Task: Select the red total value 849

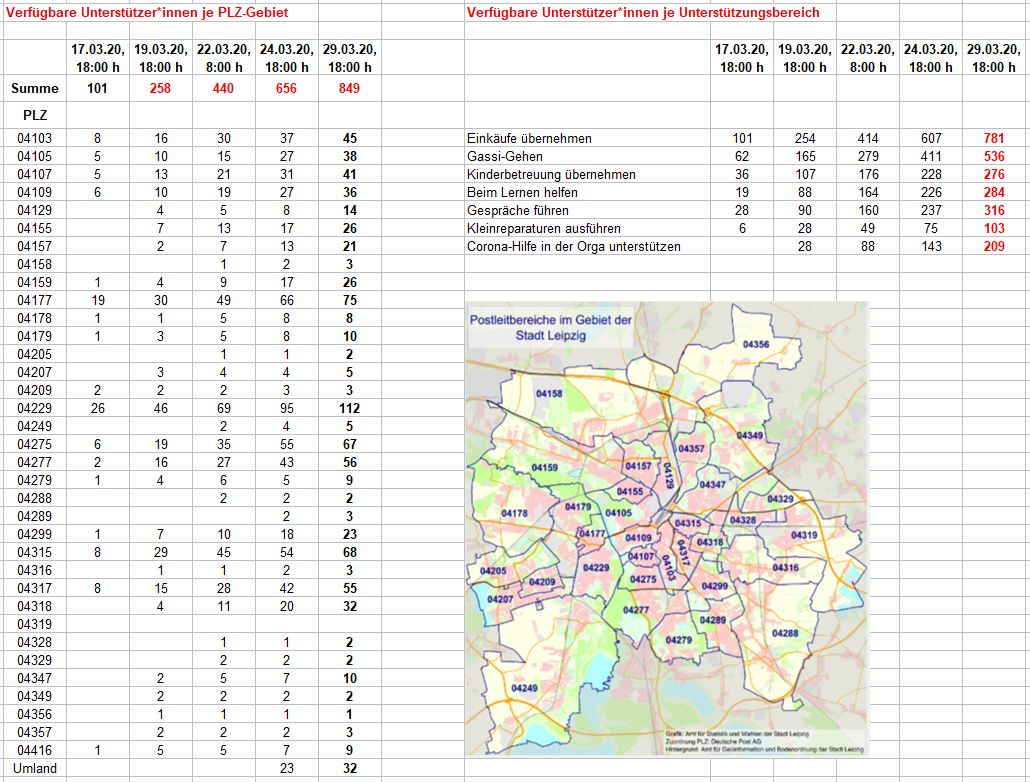Action: (349, 89)
